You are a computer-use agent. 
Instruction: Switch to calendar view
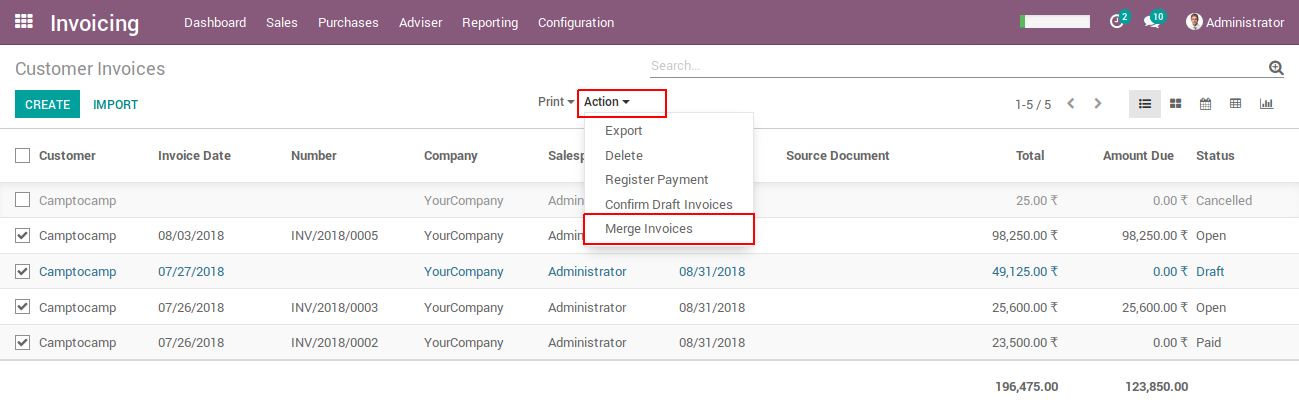click(x=1205, y=104)
